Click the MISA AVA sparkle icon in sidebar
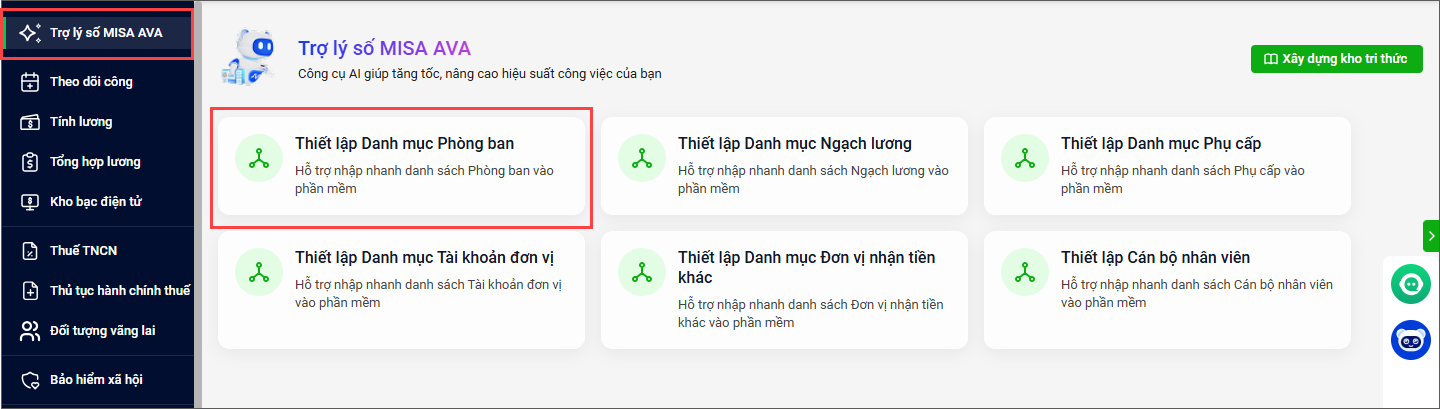Screen dimensions: 1440x409 click(30, 33)
